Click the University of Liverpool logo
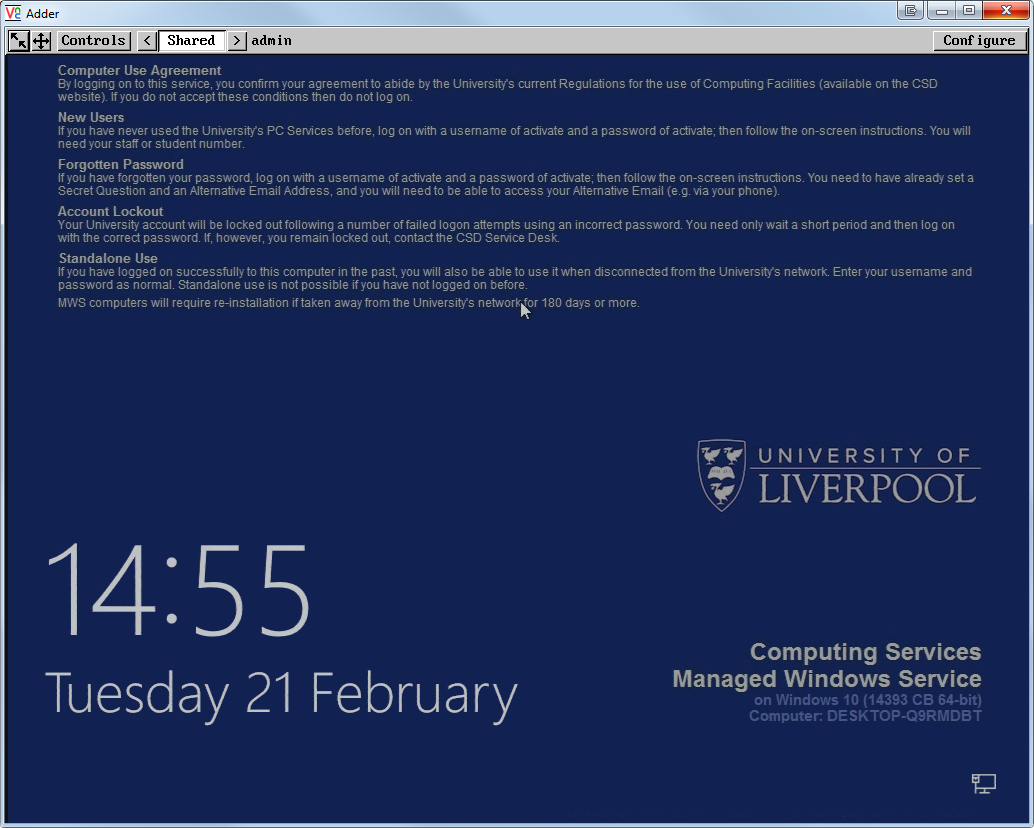1034x828 pixels. pos(838,475)
